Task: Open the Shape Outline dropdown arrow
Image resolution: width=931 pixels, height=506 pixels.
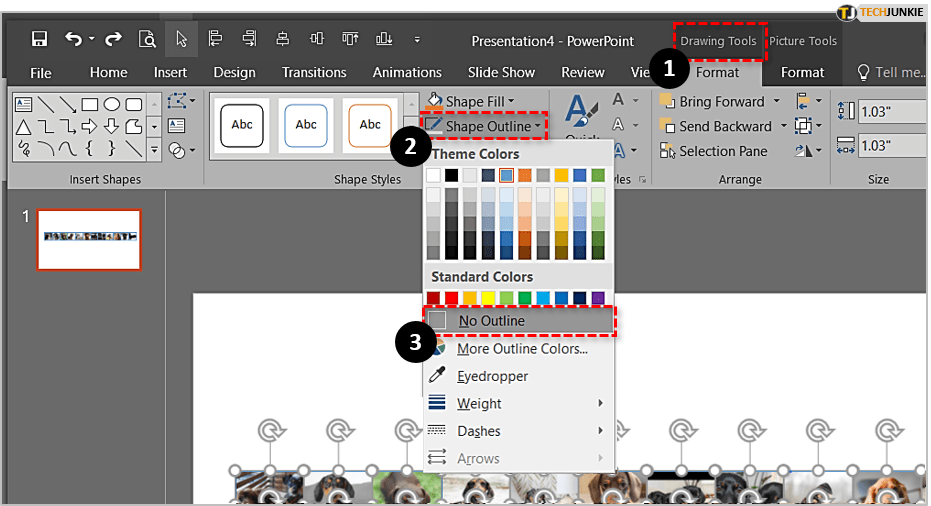Action: click(x=540, y=127)
